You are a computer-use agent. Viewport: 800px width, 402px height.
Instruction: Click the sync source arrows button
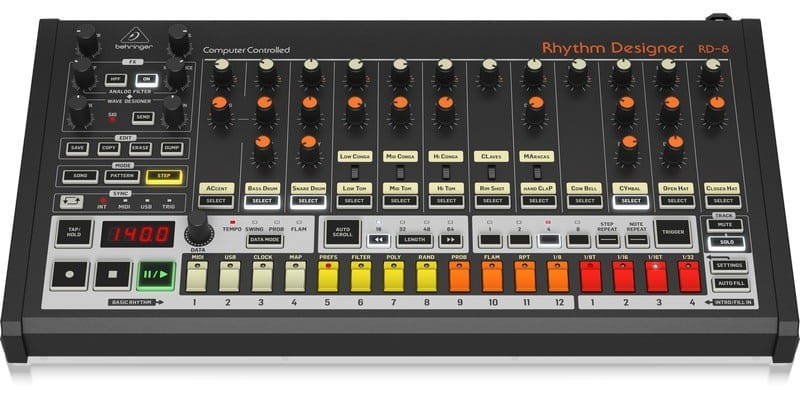tap(71, 202)
